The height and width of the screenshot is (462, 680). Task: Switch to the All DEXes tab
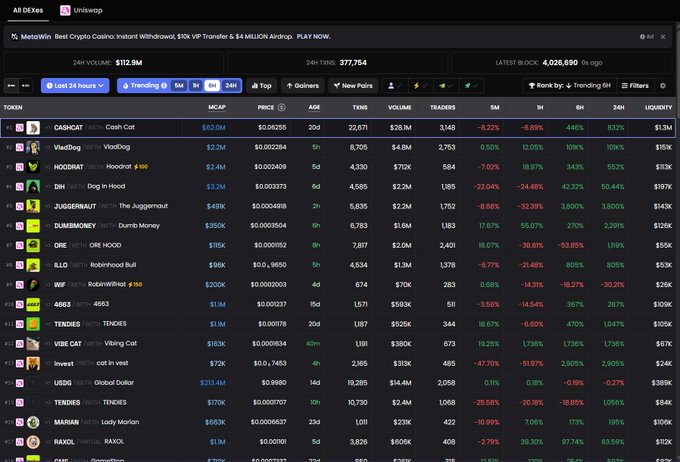[x=28, y=10]
